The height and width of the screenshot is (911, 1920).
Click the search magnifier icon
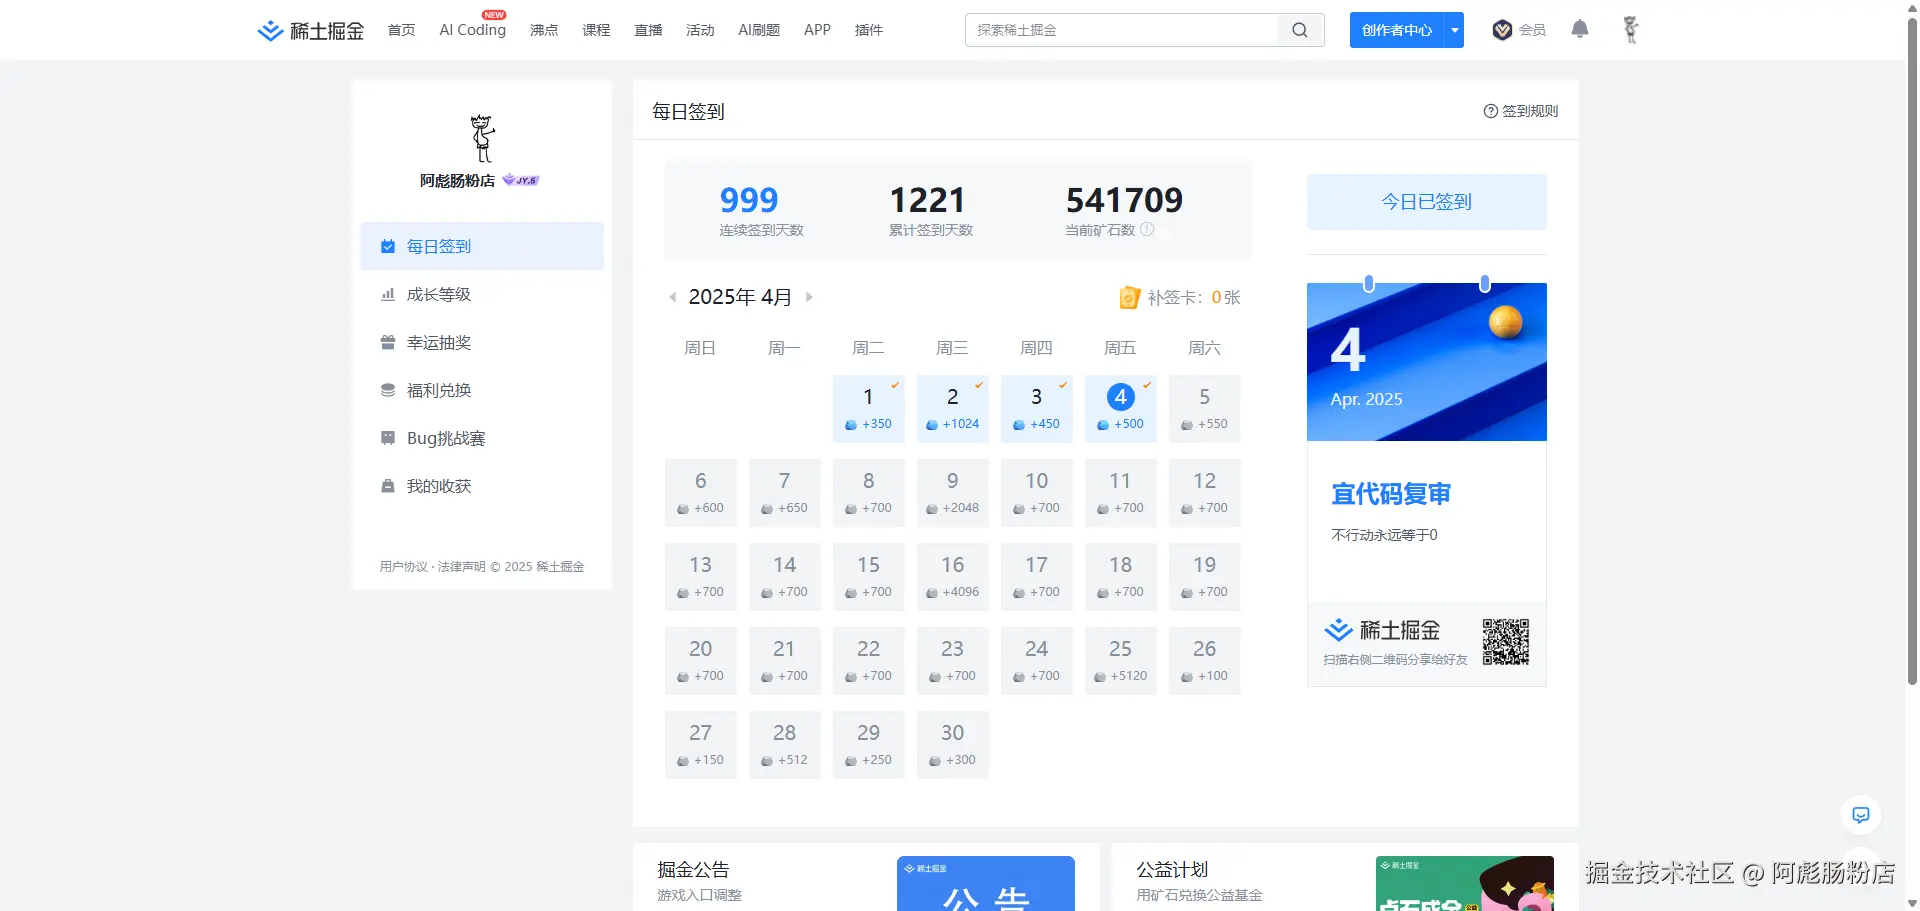pyautogui.click(x=1299, y=30)
